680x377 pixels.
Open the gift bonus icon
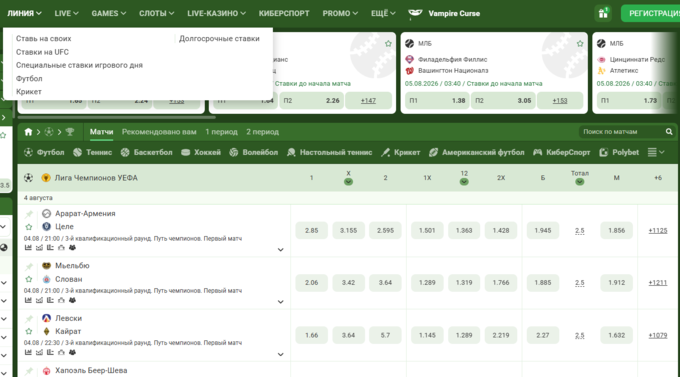pyautogui.click(x=603, y=13)
